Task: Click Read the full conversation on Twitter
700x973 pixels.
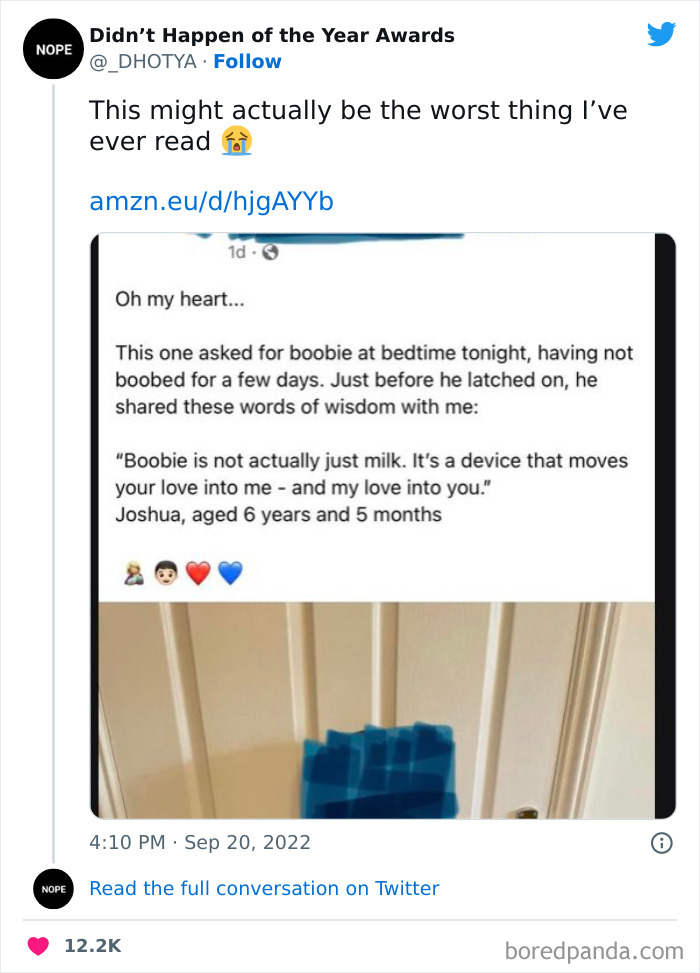Action: (x=265, y=888)
